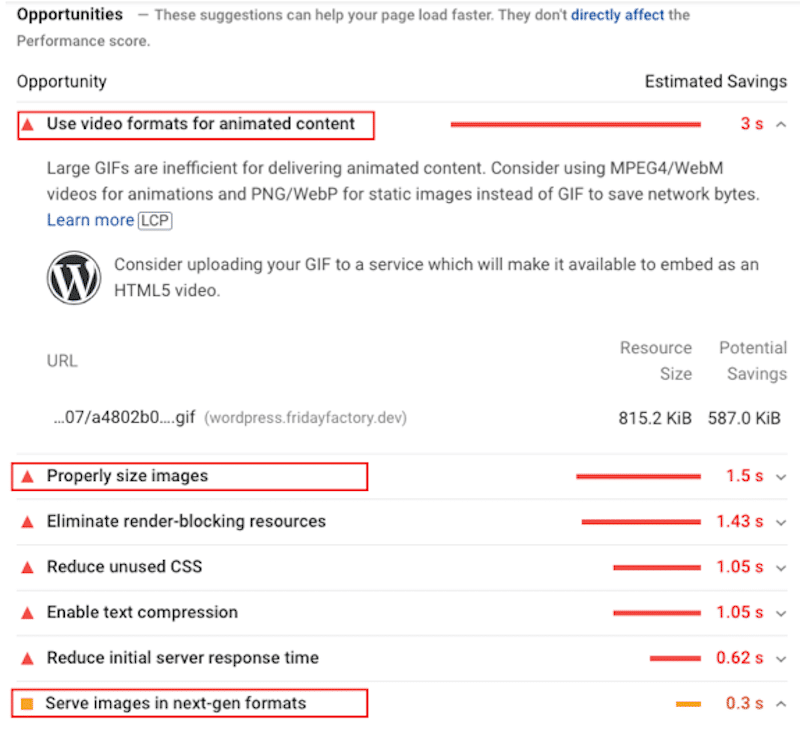Click orange square beside Serve images in next-gen
800x739 pixels.
tap(27, 704)
